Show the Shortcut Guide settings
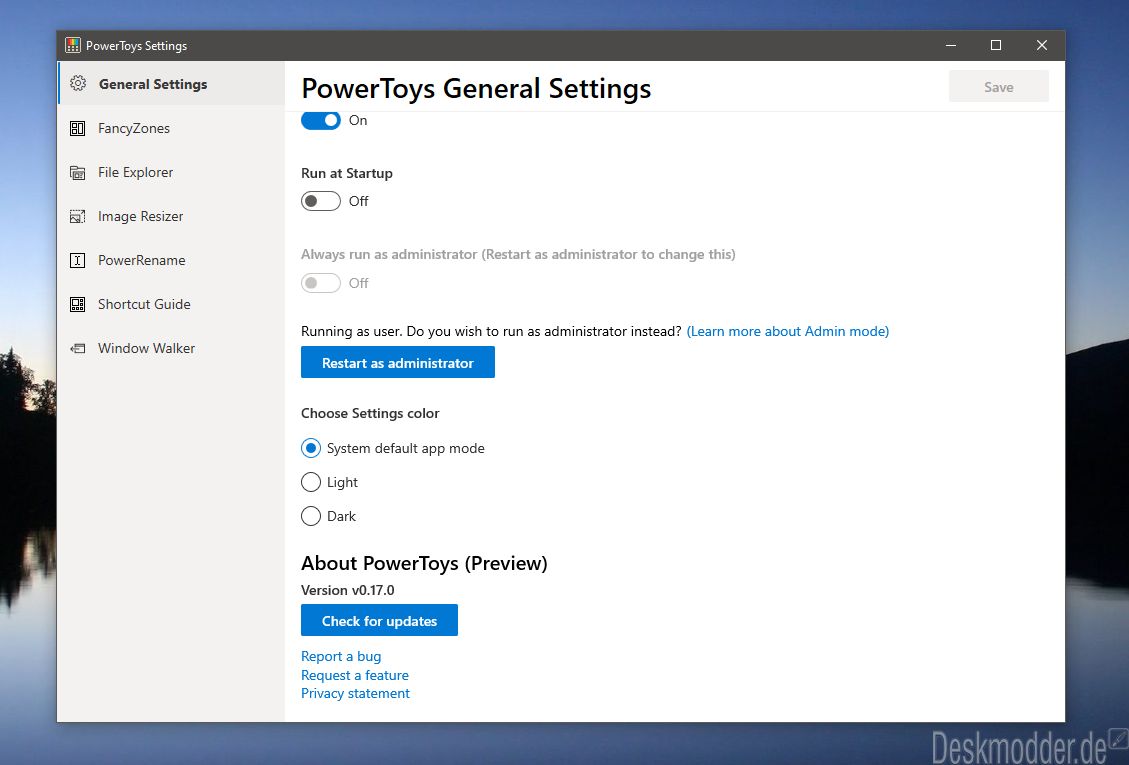This screenshot has height=765, width=1129. (171, 304)
